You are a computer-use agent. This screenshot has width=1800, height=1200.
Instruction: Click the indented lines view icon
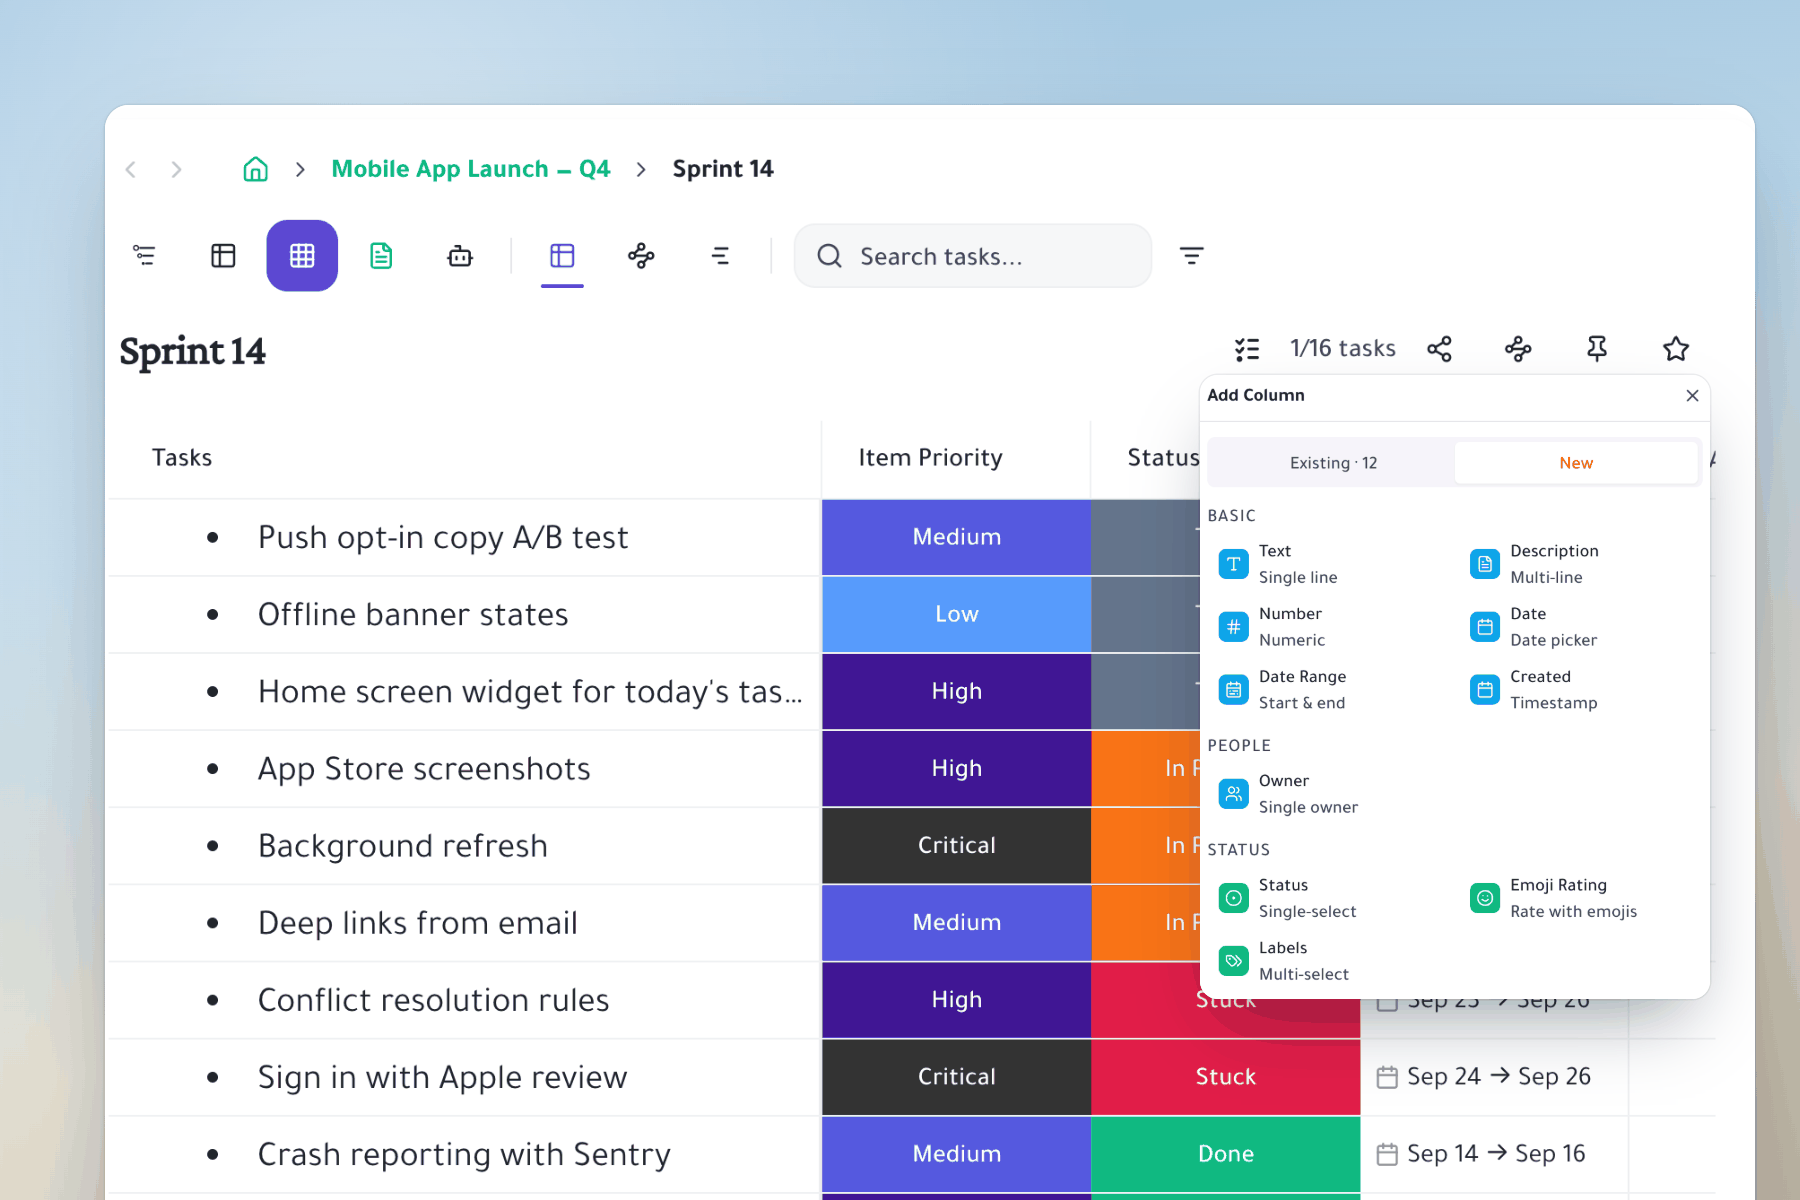pyautogui.click(x=720, y=256)
